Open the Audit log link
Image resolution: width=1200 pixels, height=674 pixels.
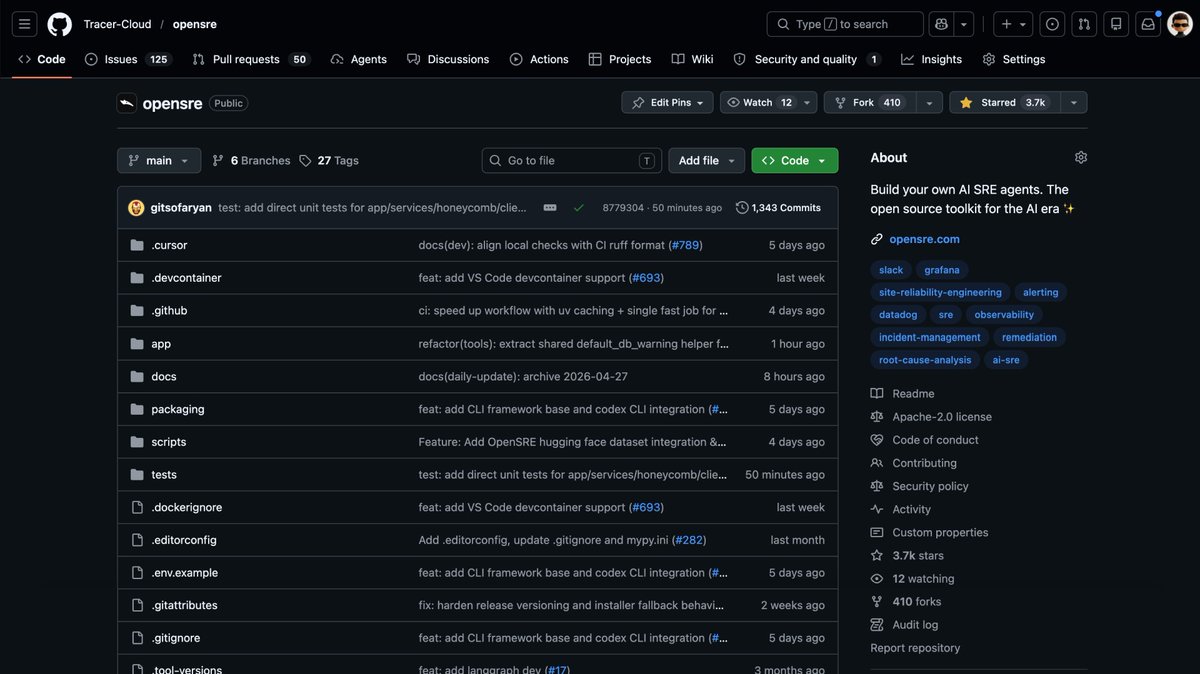point(905,625)
